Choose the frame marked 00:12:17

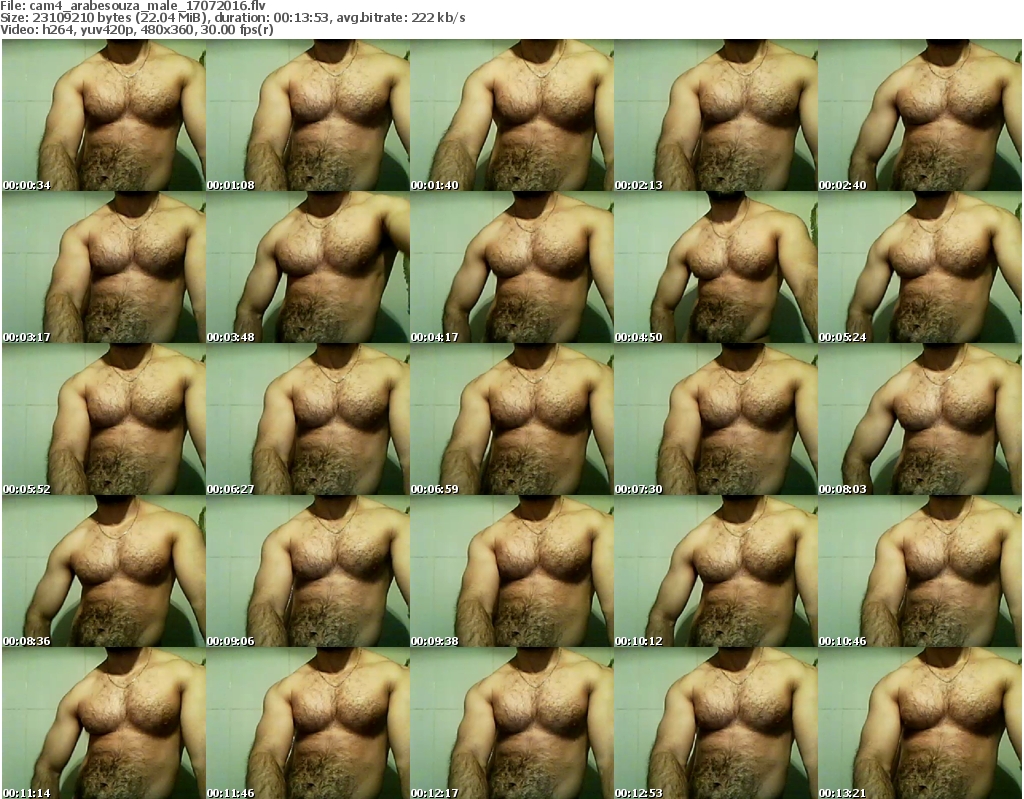tap(511, 723)
